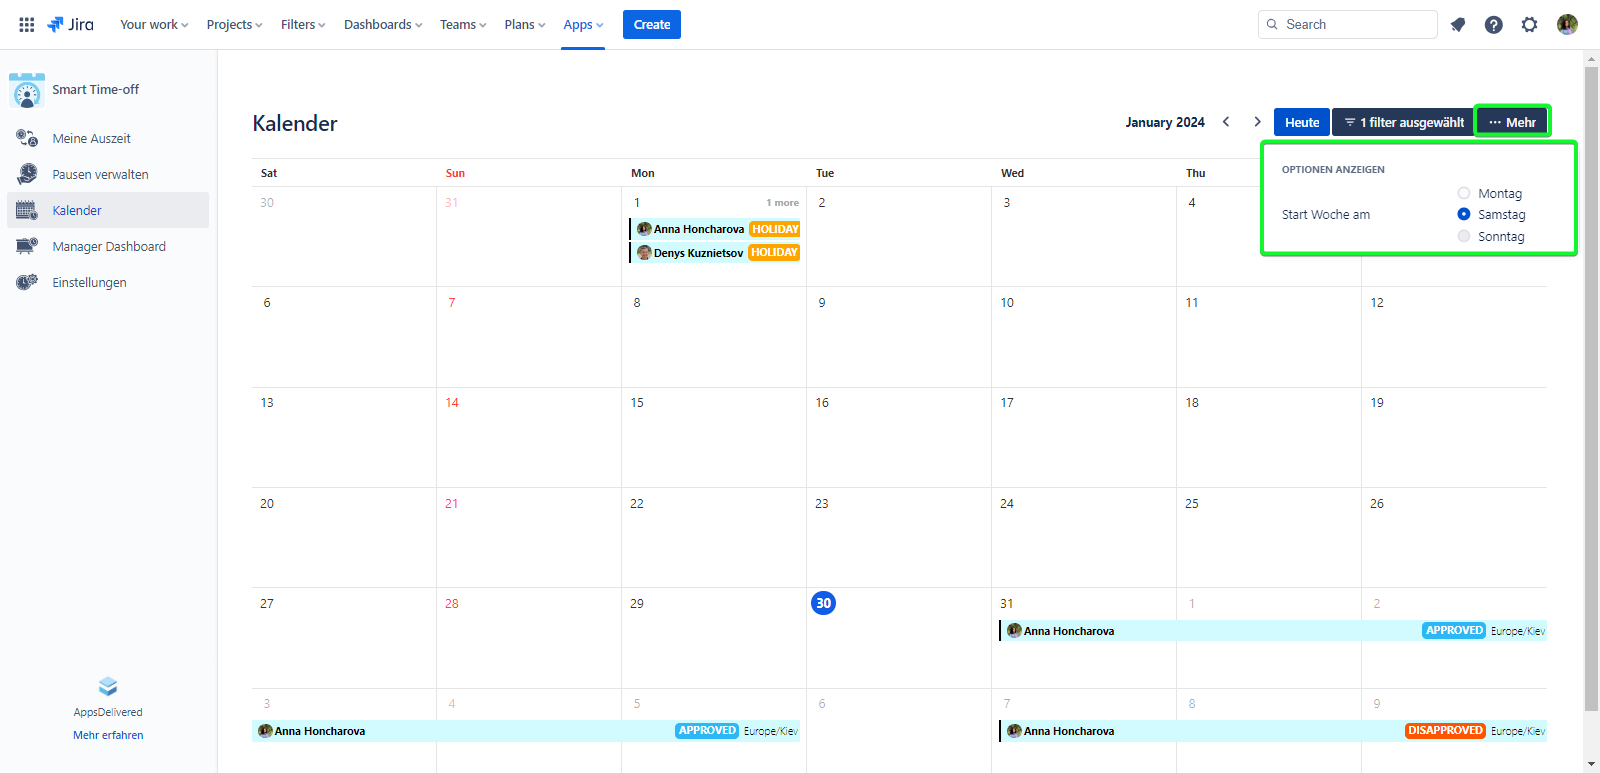Viewport: 1600px width, 773px height.
Task: Open the Apps menu in the top navigation
Action: 583,25
